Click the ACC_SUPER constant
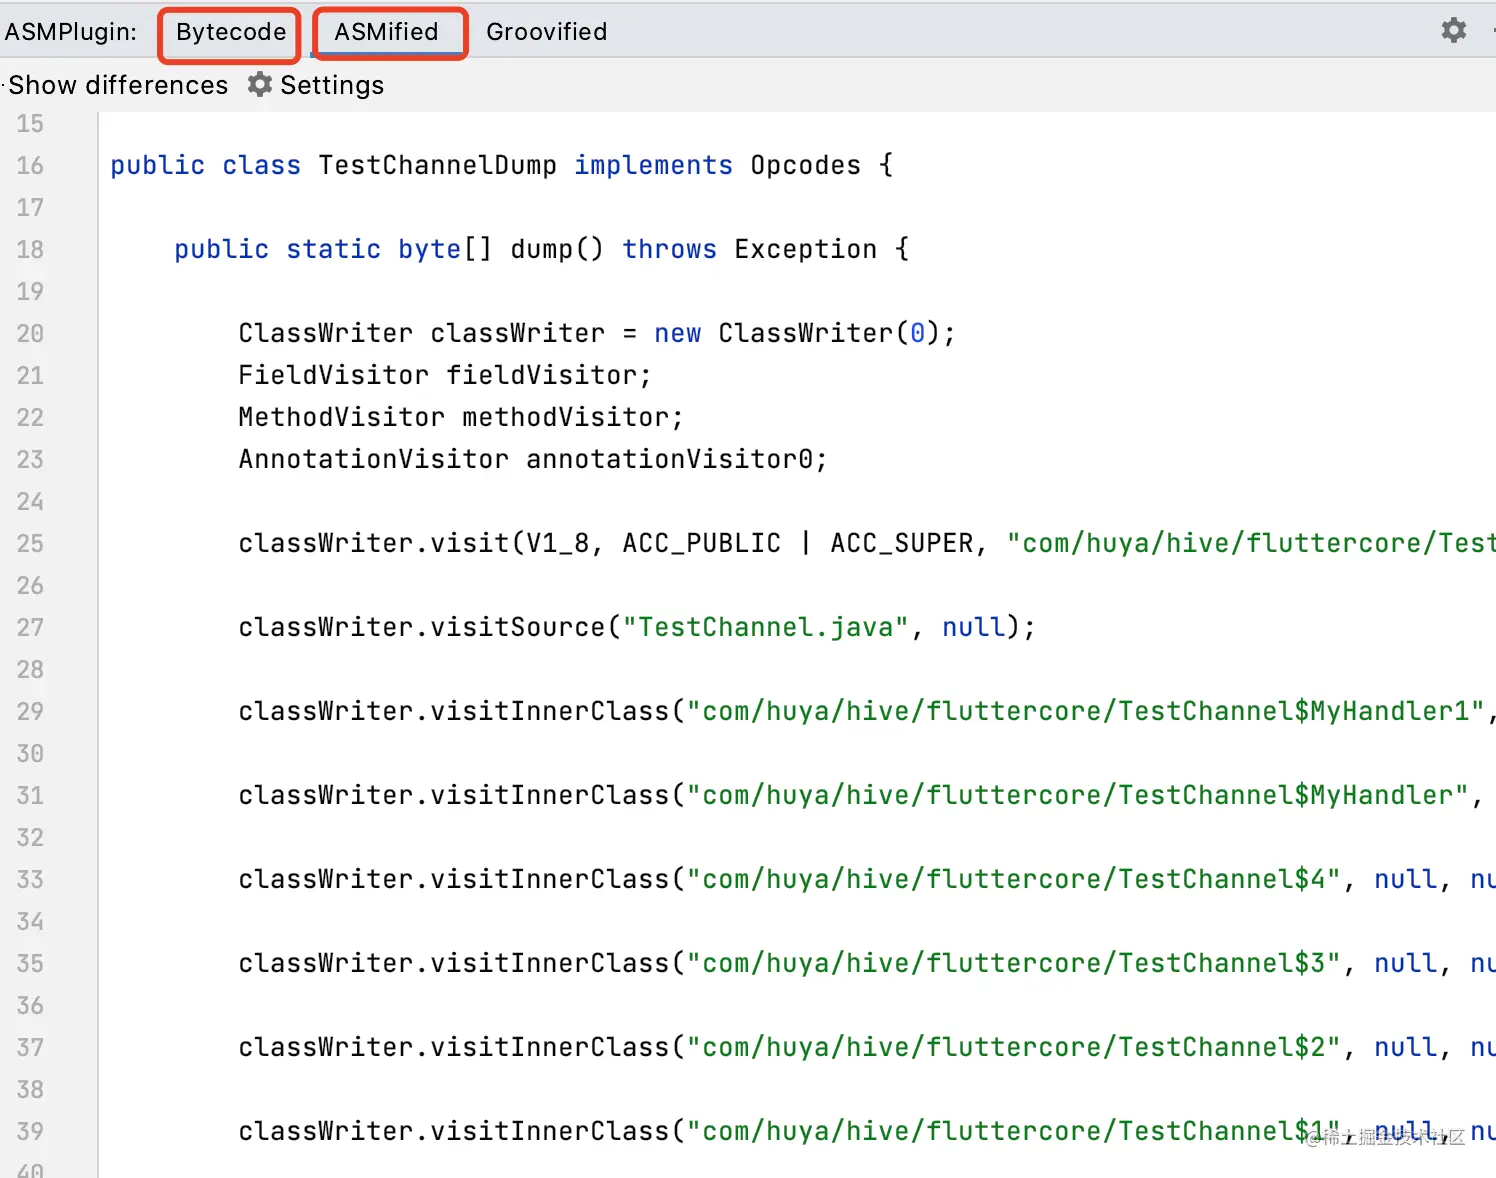Viewport: 1496px width, 1178px height. [901, 543]
